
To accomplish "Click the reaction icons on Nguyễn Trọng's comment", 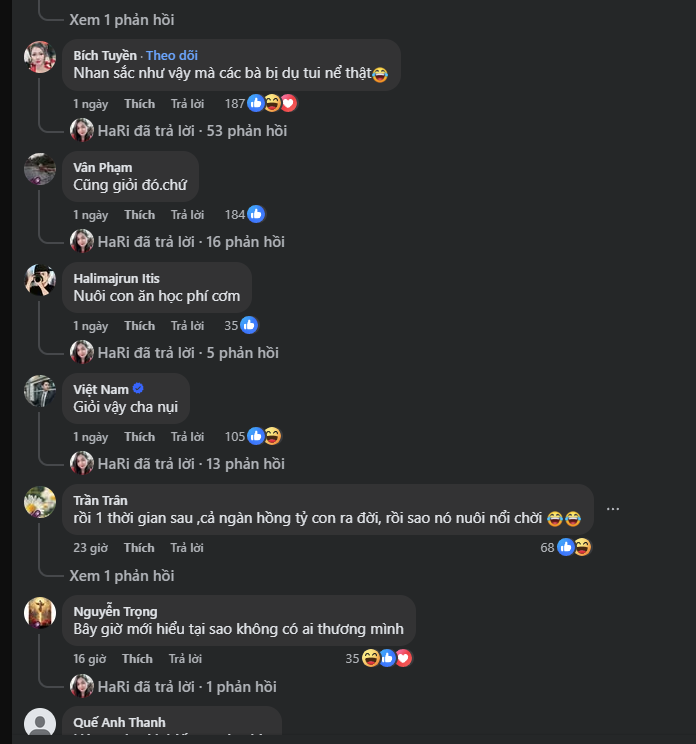I will click(x=386, y=658).
